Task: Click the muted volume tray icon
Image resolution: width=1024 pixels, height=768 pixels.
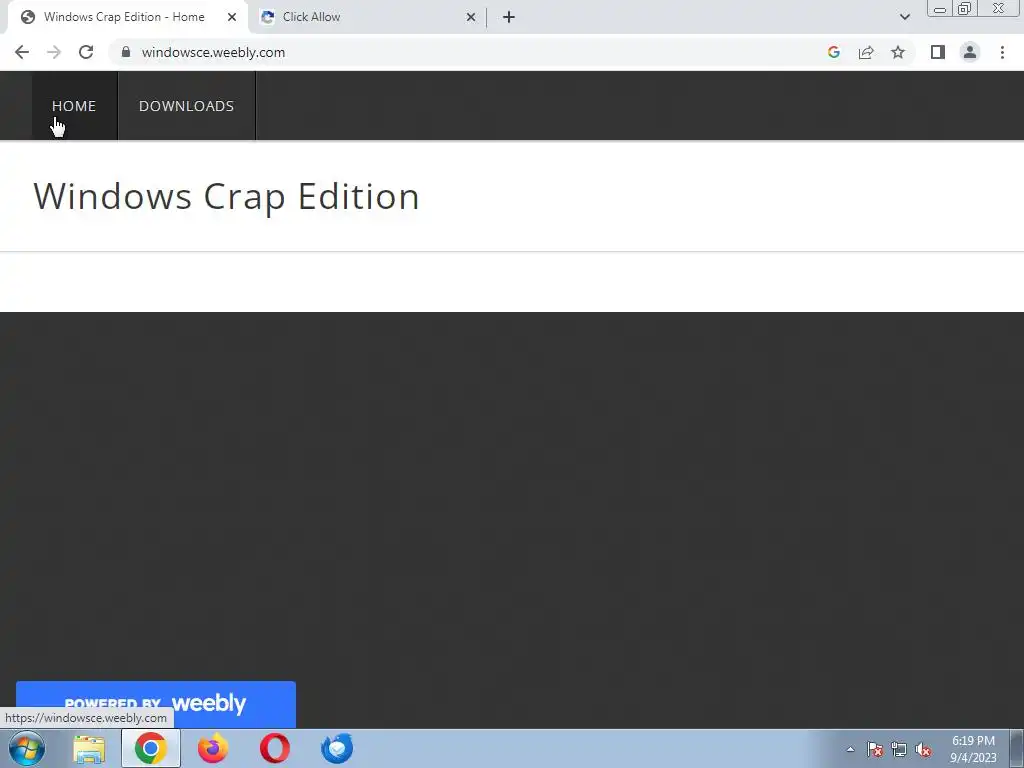Action: tap(923, 749)
